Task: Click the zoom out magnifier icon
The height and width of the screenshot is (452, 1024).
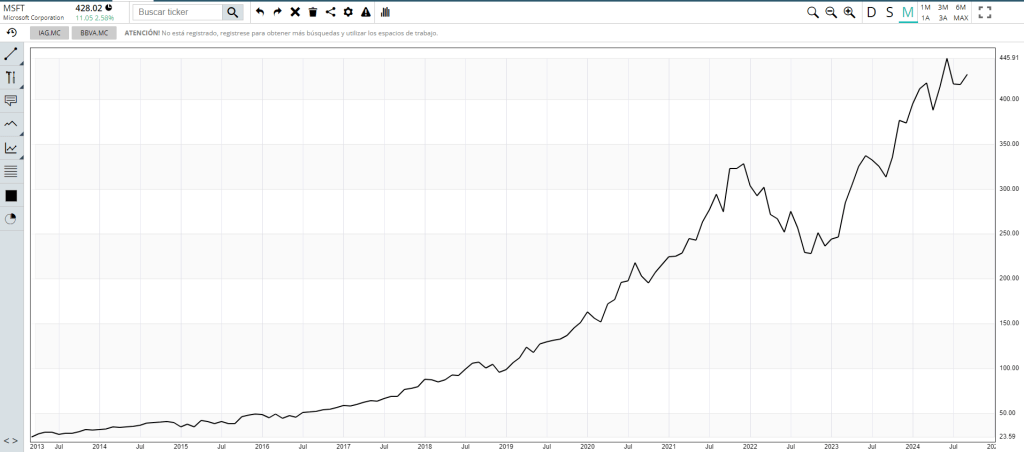Action: (831, 12)
